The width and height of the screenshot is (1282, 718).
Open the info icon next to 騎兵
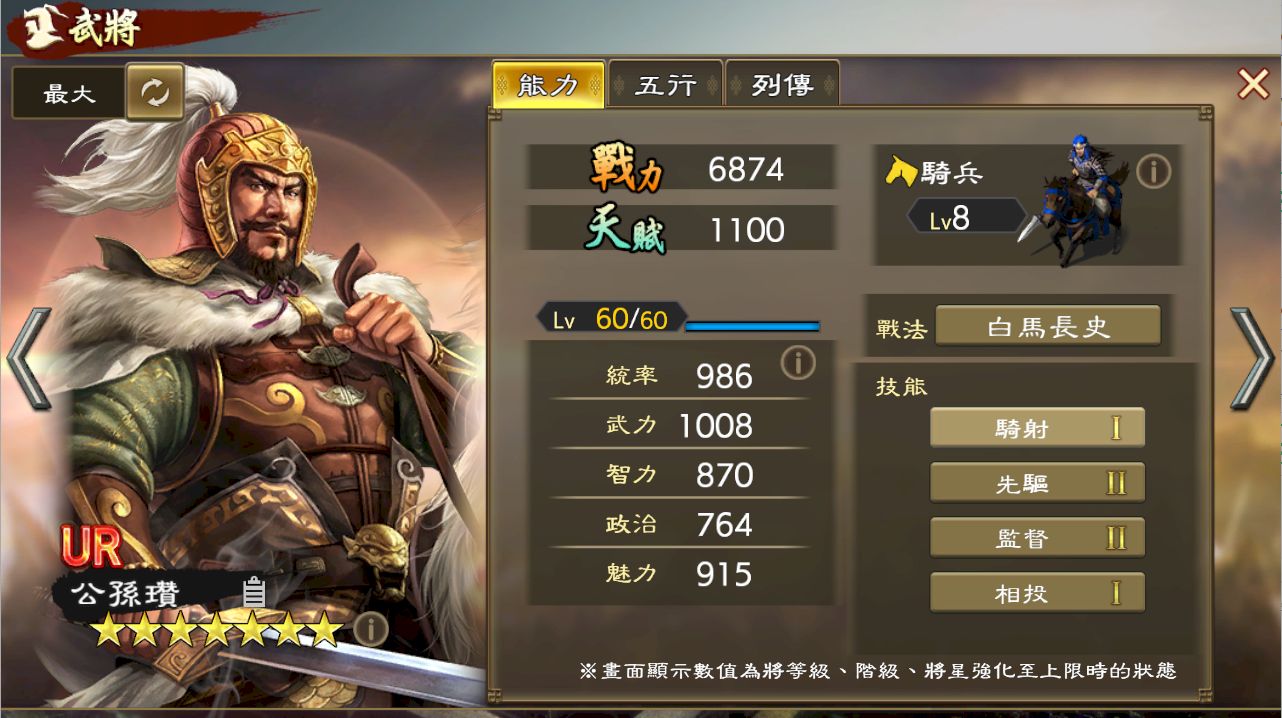1153,172
